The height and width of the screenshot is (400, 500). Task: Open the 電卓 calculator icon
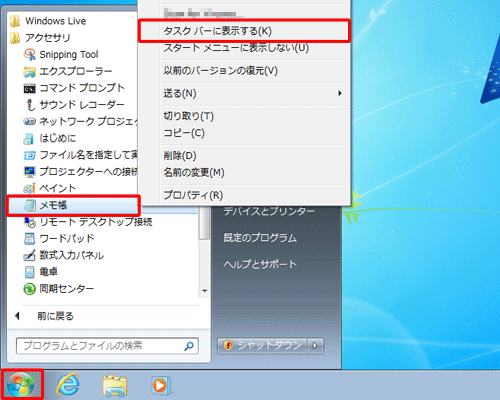[30, 272]
